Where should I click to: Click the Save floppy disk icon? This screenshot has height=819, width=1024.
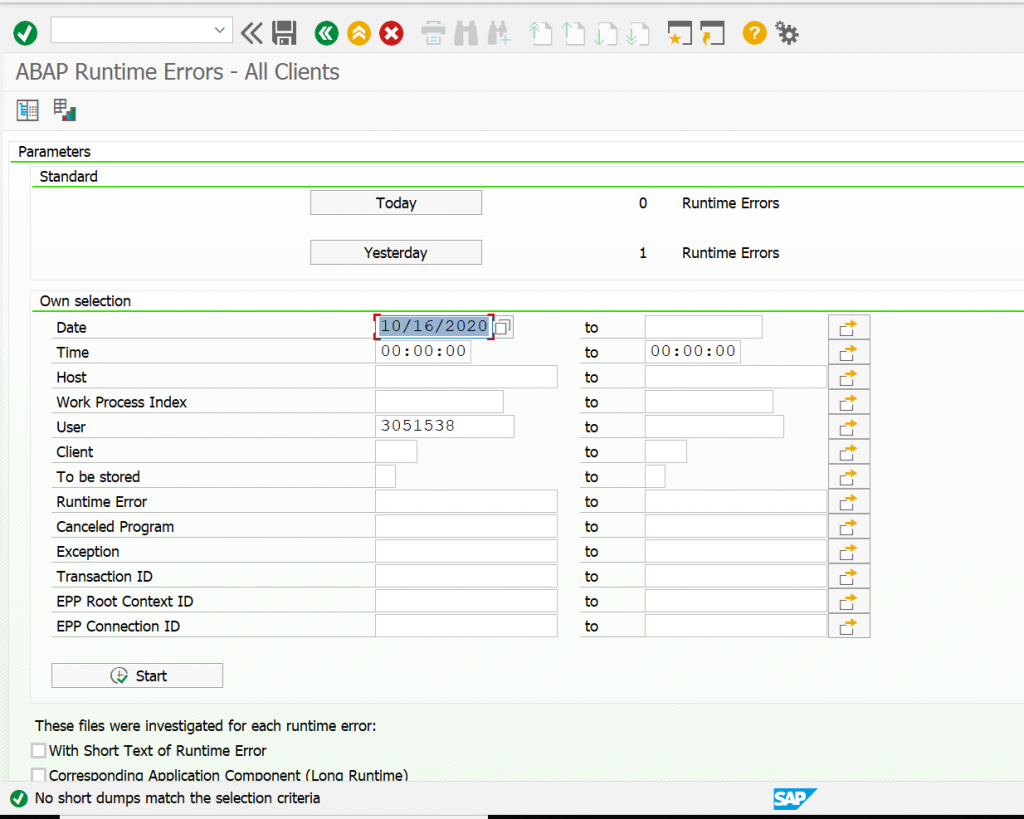284,33
